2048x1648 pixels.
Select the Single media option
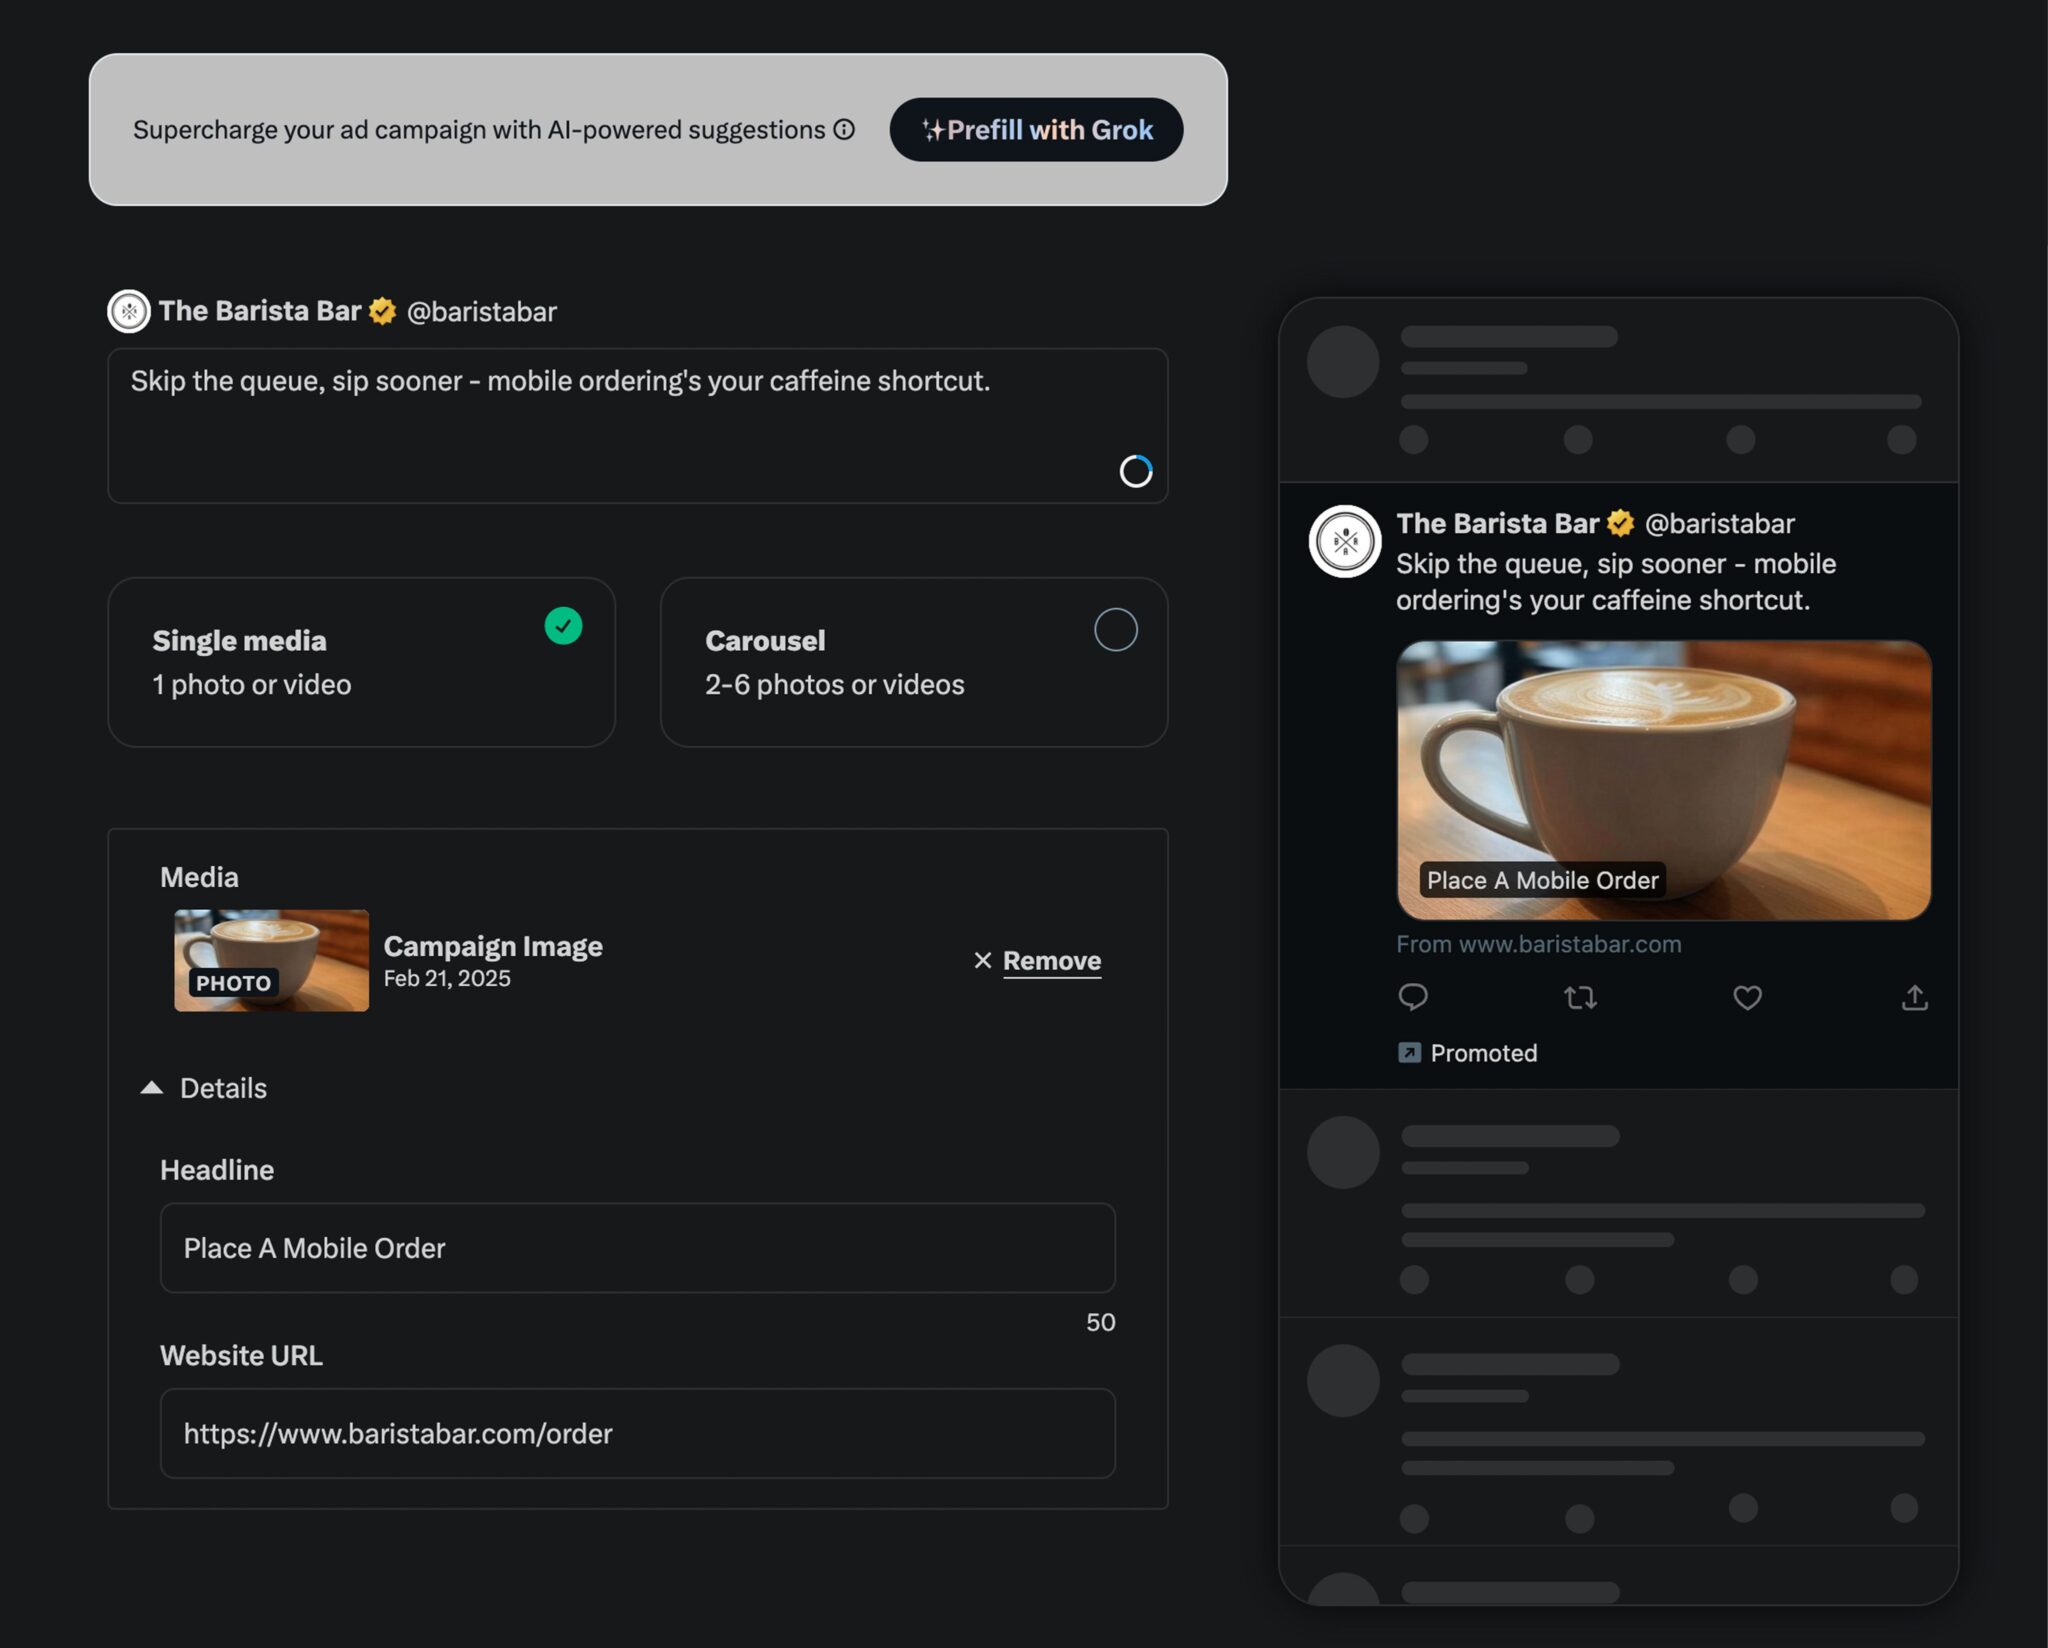click(362, 661)
